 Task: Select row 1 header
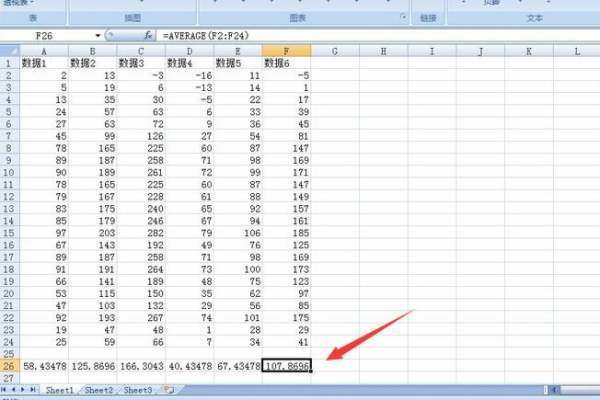coord(10,63)
